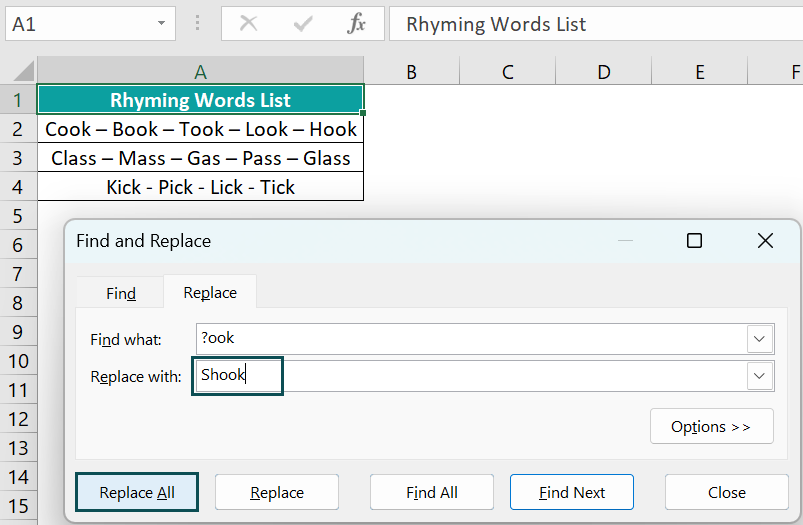Click the formula bar text Rhyming Words List

(x=496, y=24)
